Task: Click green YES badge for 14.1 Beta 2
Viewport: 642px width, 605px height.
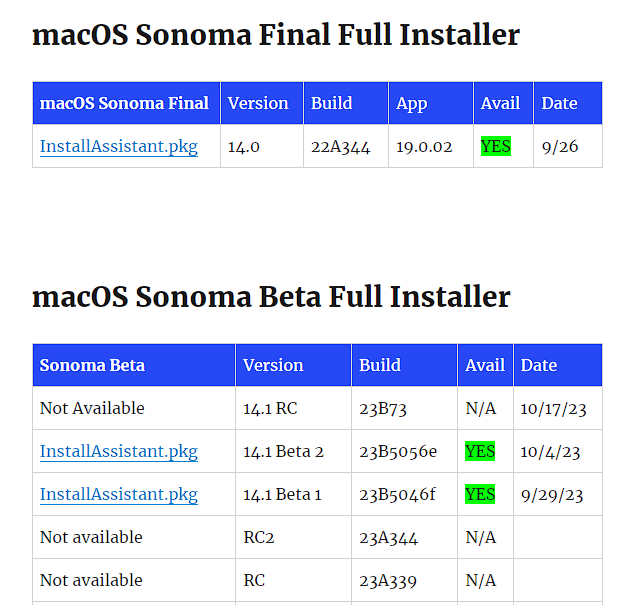Action: point(480,451)
